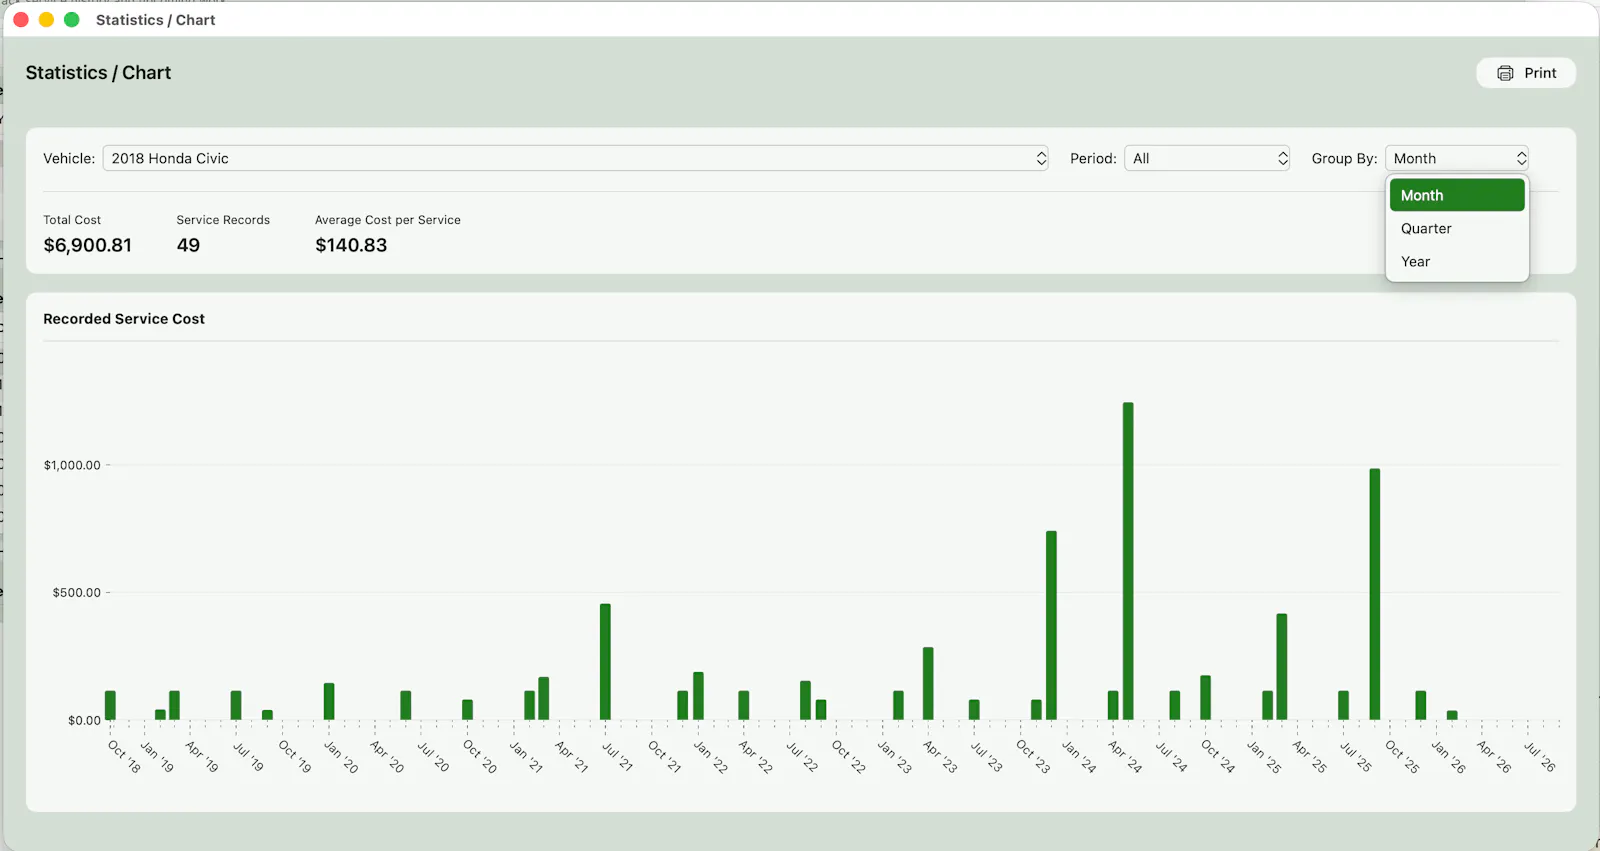Click the Statistics / Chart page heading
This screenshot has height=851, width=1600.
pyautogui.click(x=98, y=73)
